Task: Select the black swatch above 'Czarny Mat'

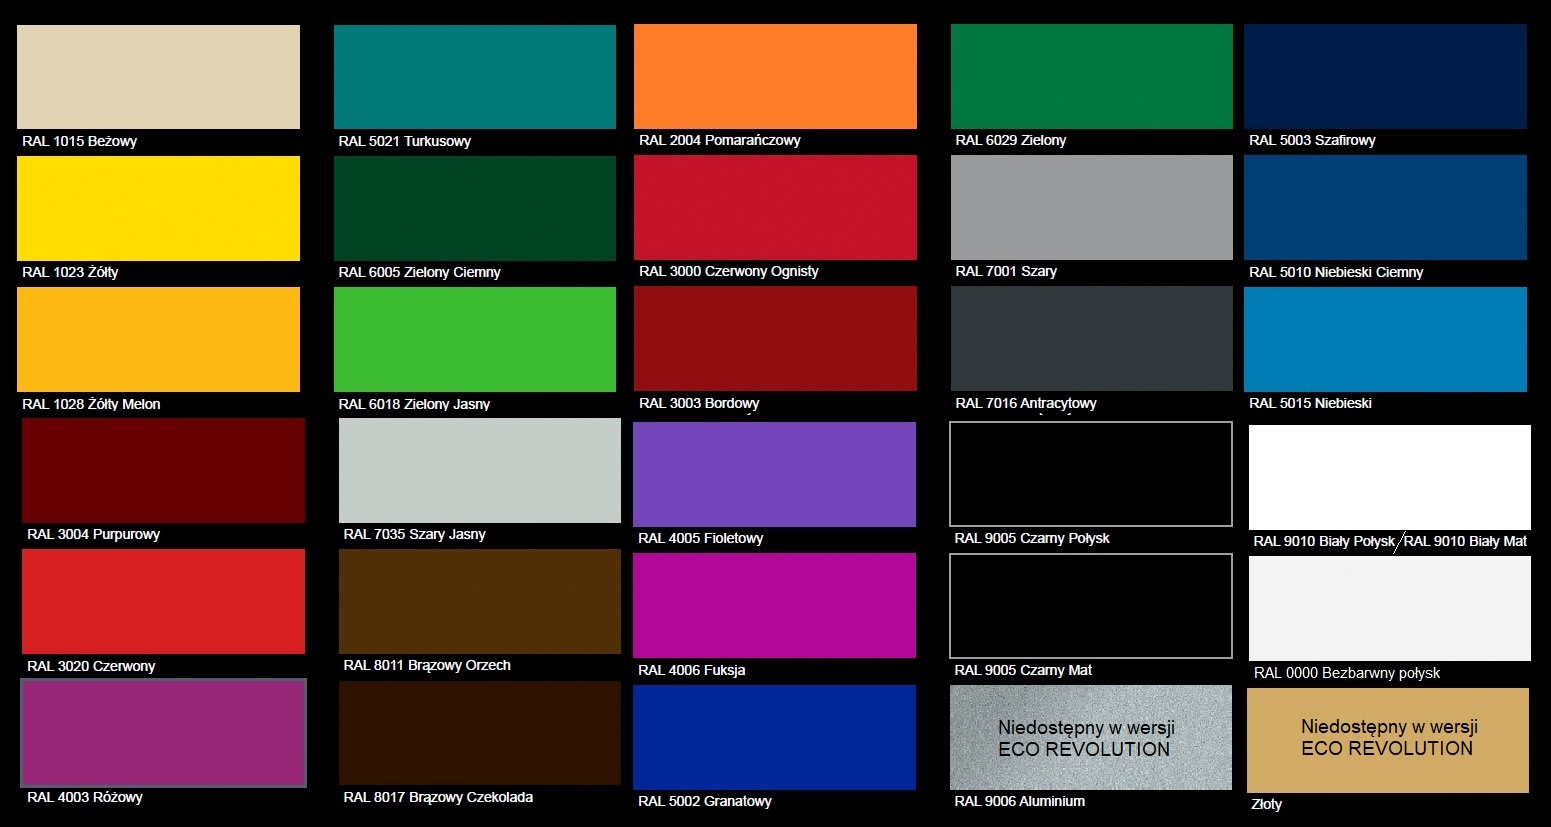Action: [1091, 606]
